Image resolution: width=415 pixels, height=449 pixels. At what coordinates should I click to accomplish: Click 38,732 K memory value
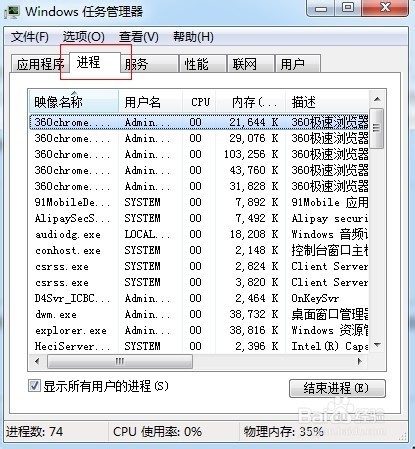tap(254, 314)
